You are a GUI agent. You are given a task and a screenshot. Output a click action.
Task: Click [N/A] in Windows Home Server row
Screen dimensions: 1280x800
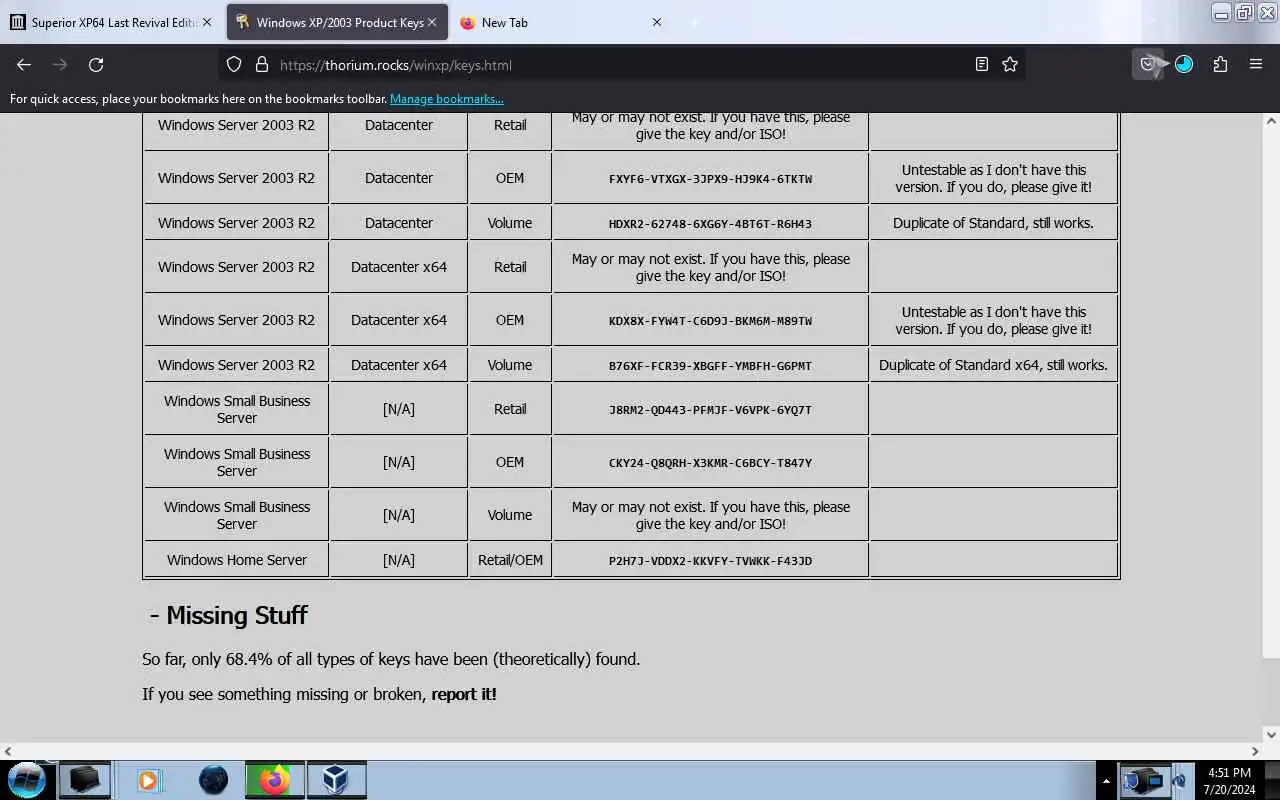coord(399,560)
